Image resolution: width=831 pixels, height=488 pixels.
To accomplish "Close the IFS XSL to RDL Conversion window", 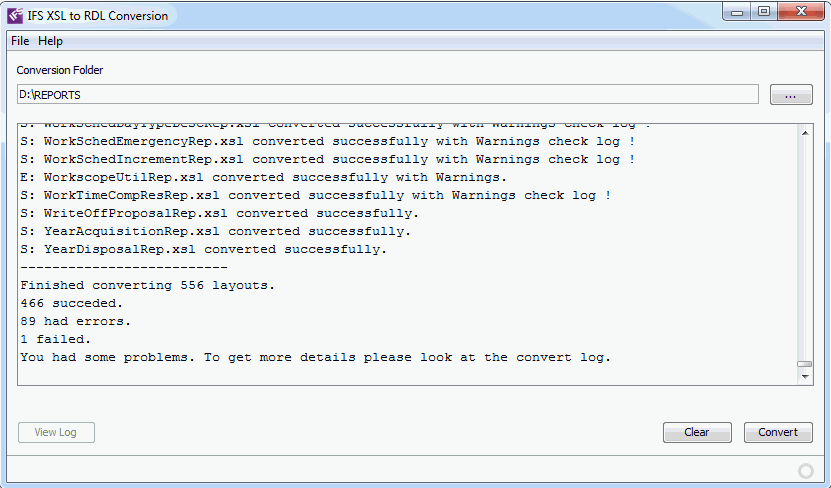I will click(x=798, y=12).
